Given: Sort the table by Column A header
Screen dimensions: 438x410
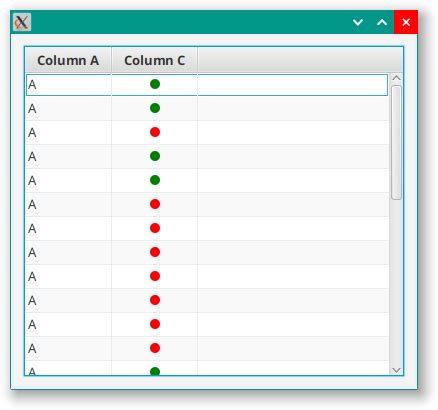Looking at the screenshot, I should tap(68, 60).
